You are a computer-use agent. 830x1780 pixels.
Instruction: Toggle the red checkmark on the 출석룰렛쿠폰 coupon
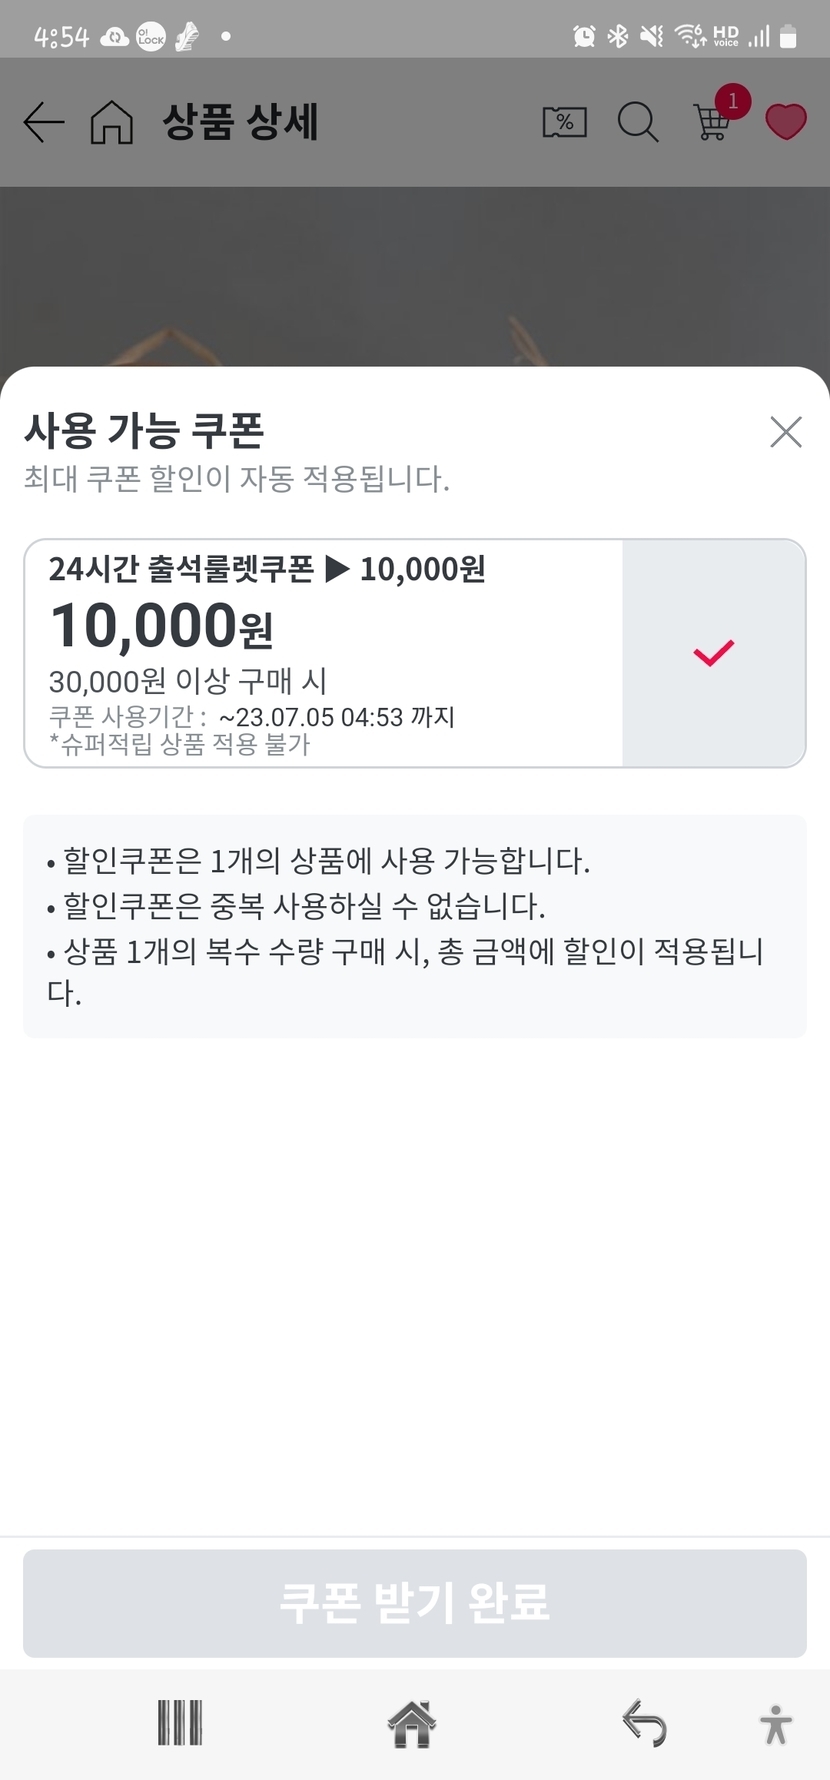tap(714, 653)
